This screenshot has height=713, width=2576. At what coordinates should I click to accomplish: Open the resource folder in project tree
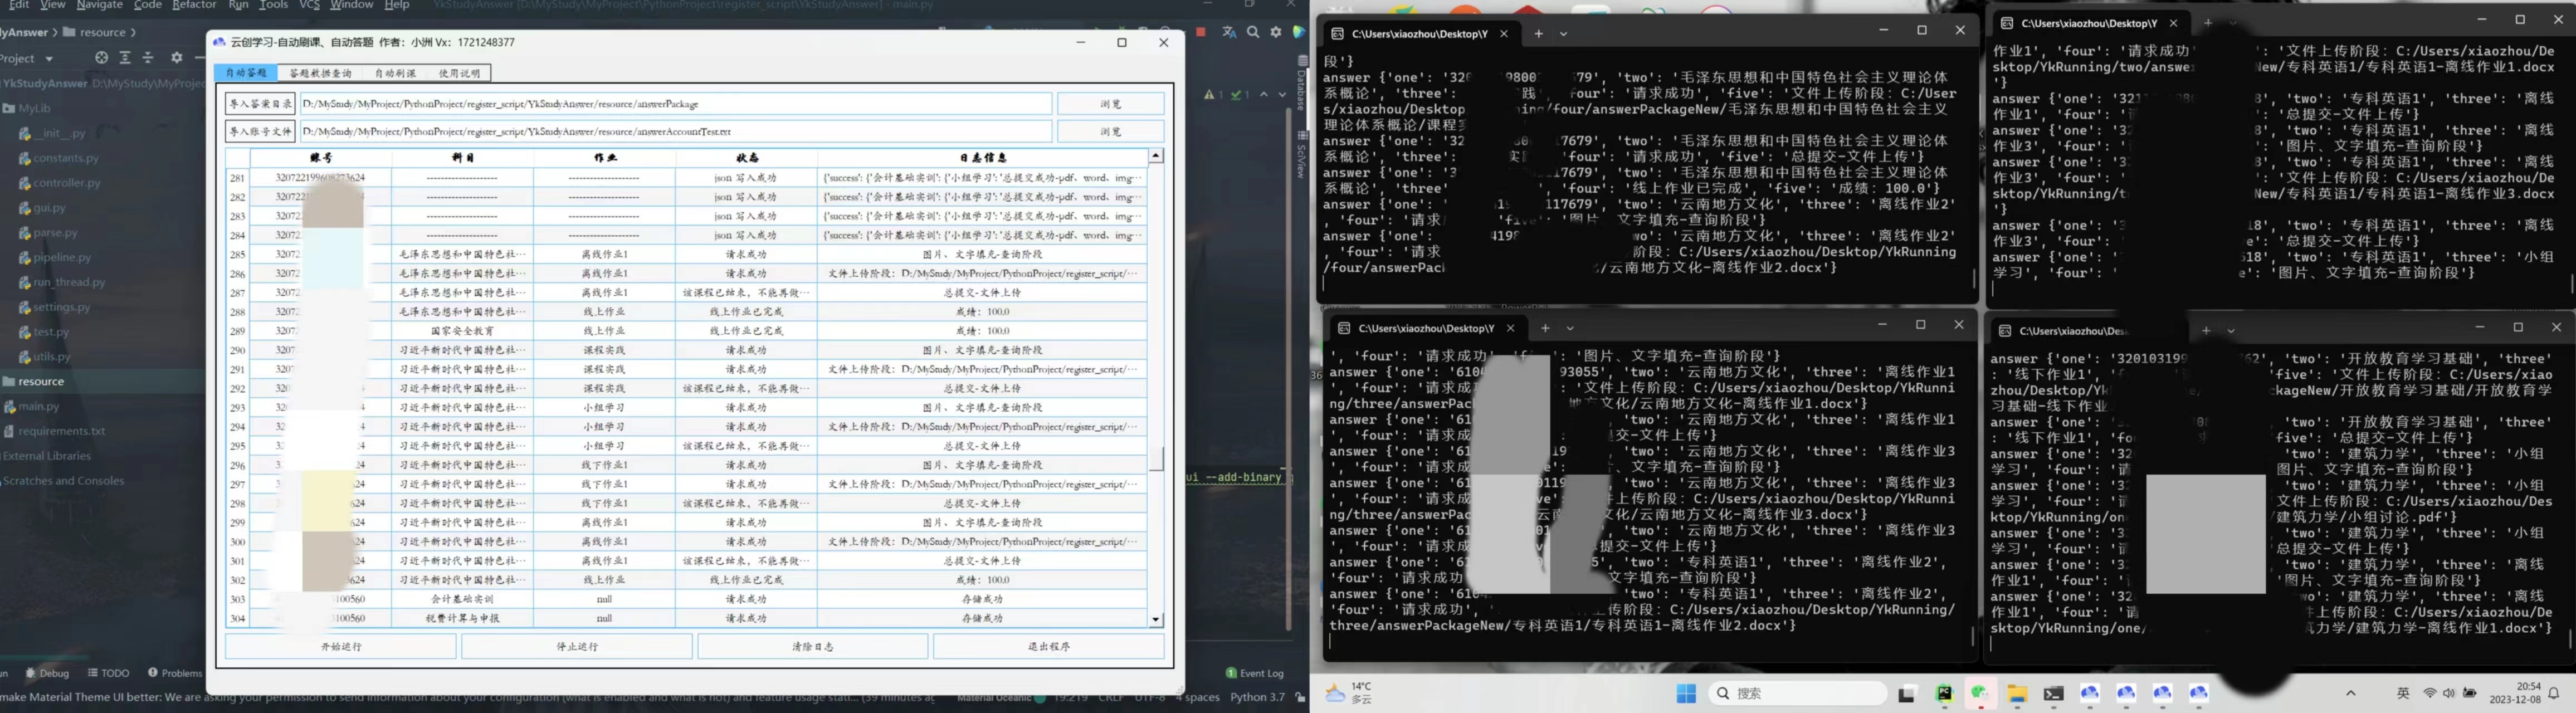tap(40, 381)
